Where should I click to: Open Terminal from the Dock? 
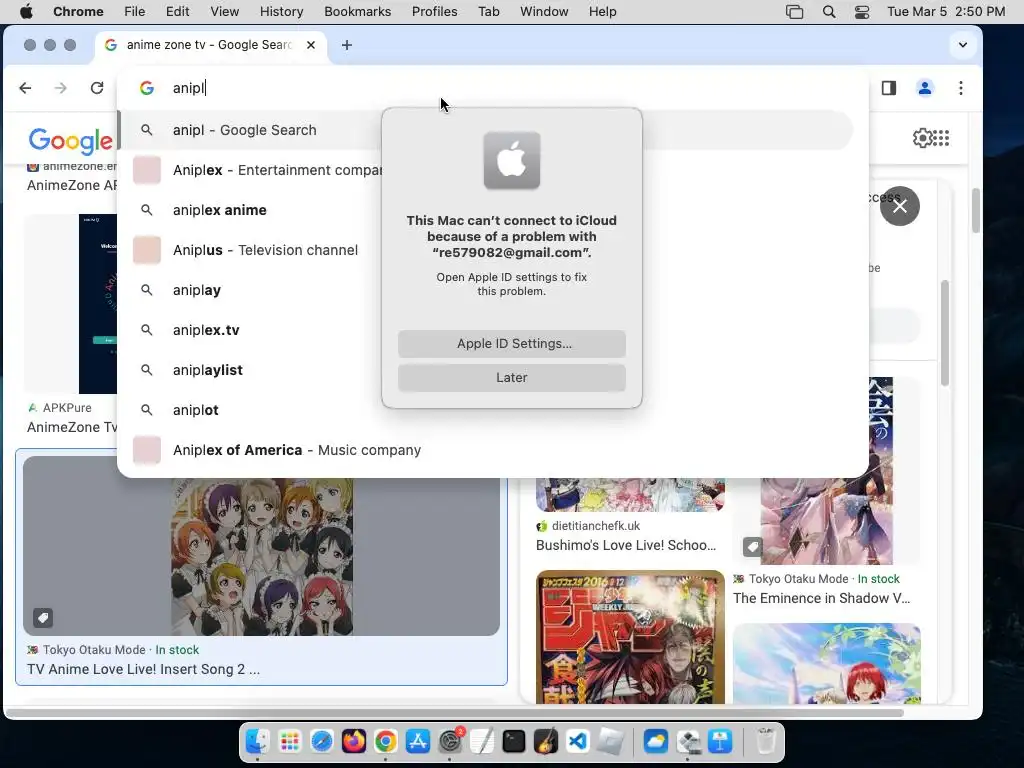[514, 742]
